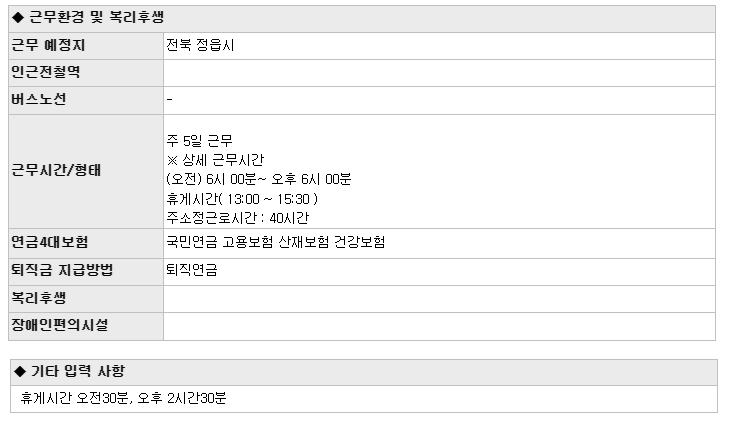Click the 복리후생 row label
Viewport: 729px width, 431px height.
click(39, 298)
